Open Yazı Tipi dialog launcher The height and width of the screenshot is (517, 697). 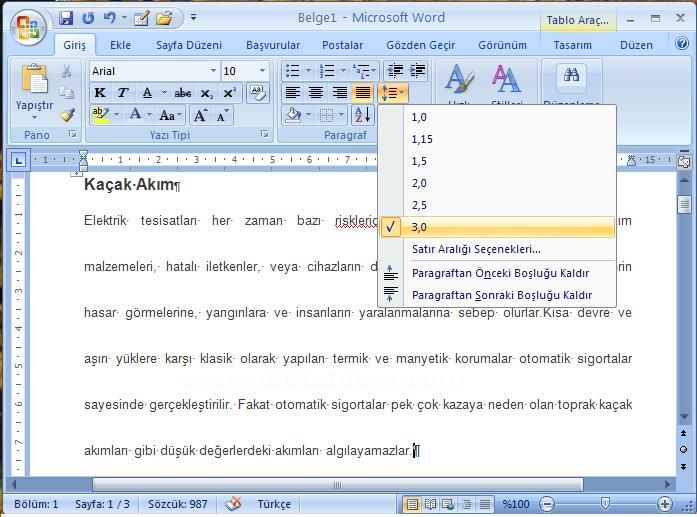tap(264, 134)
